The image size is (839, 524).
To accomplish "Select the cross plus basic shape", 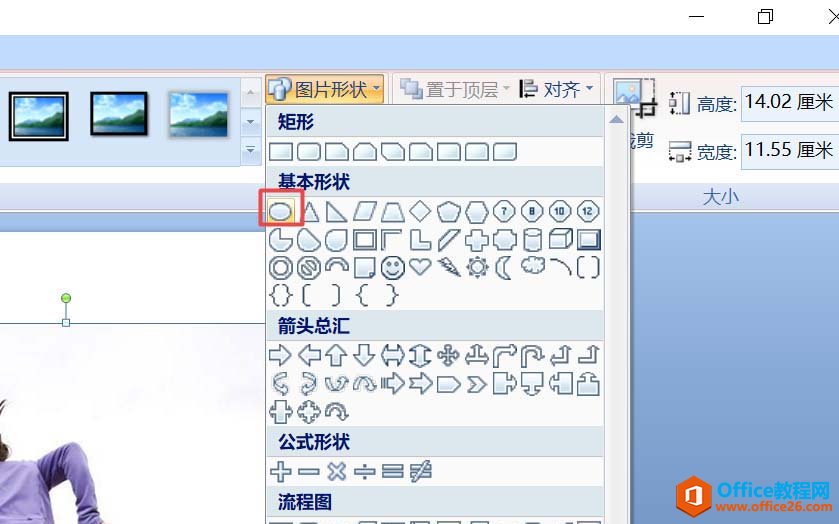I will tap(476, 240).
